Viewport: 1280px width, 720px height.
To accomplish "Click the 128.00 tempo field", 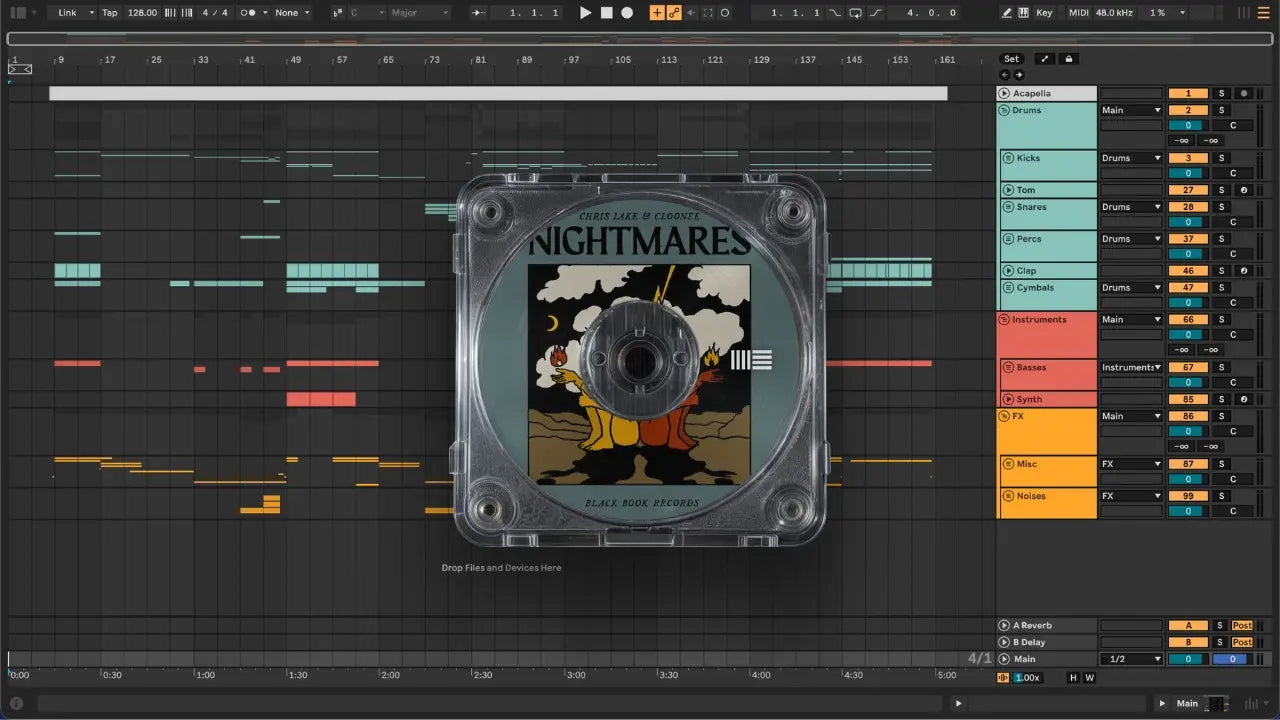I will [143, 13].
